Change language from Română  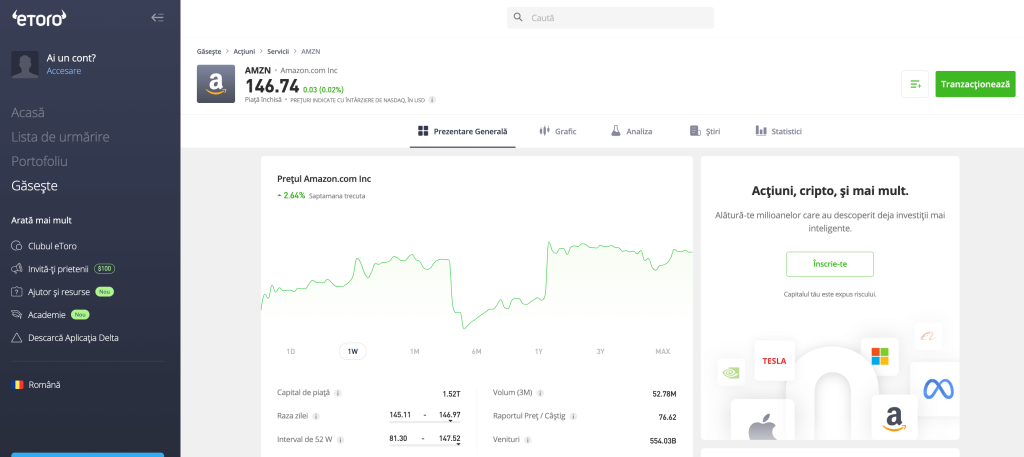pyautogui.click(x=44, y=385)
